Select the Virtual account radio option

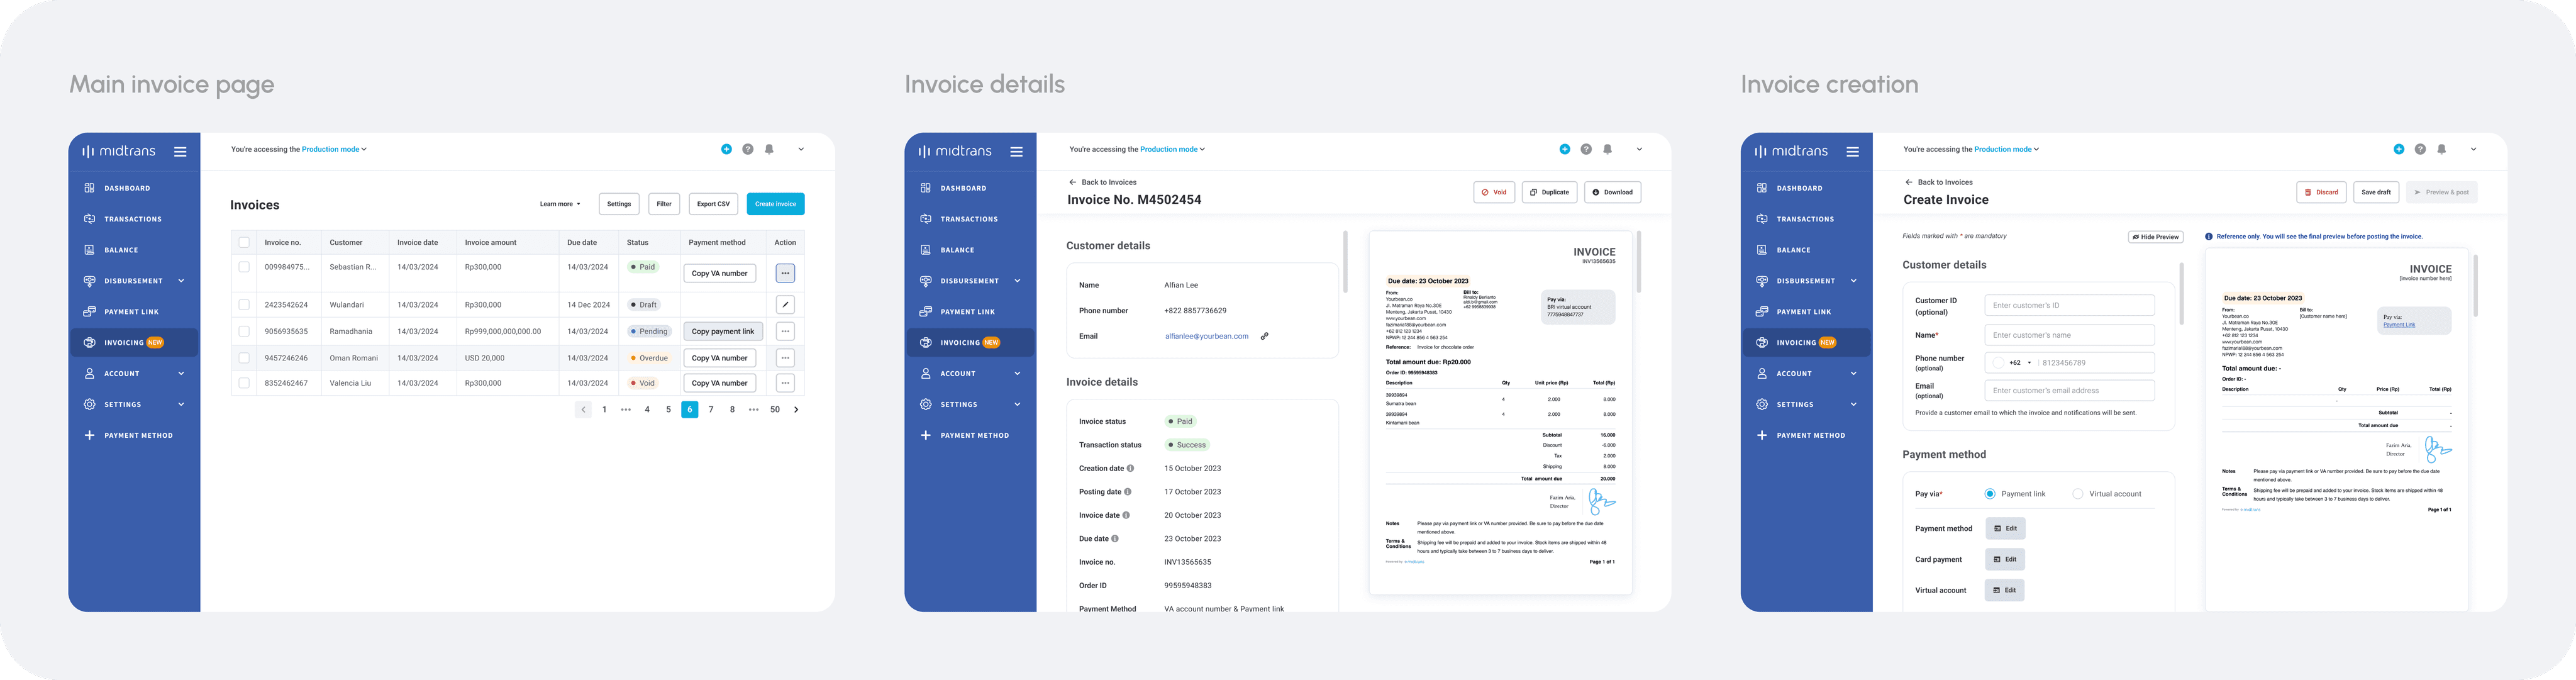pyautogui.click(x=2078, y=494)
